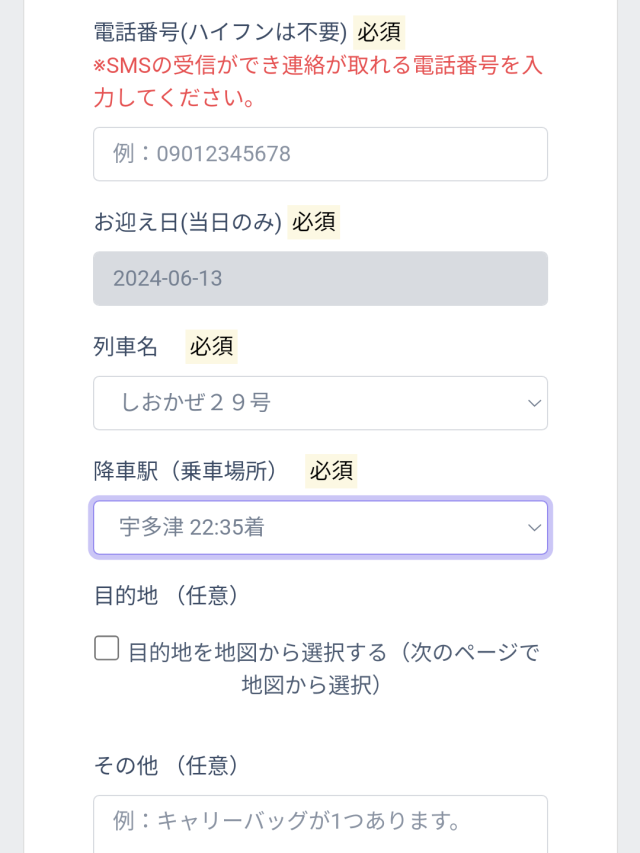The height and width of the screenshot is (853, 640).
Task: Click the red SMS notice text
Action: tap(318, 83)
